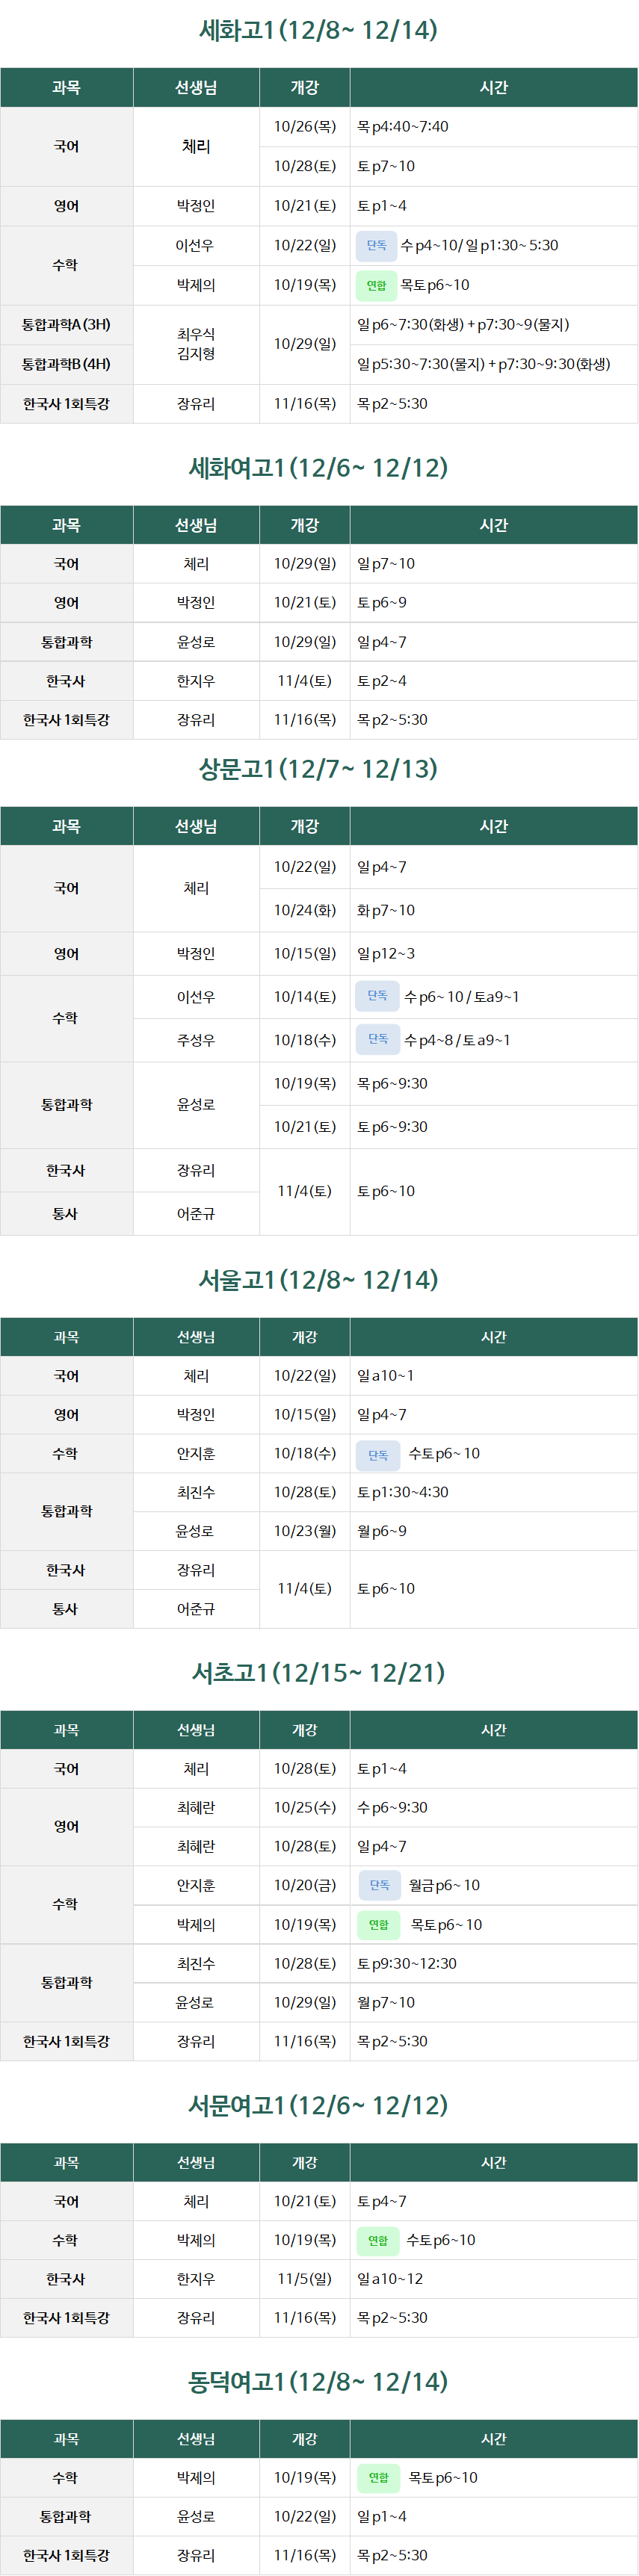The height and width of the screenshot is (2576, 639).
Task: Select the 세화고1 (12/8~12/14) heading
Action: point(319,30)
